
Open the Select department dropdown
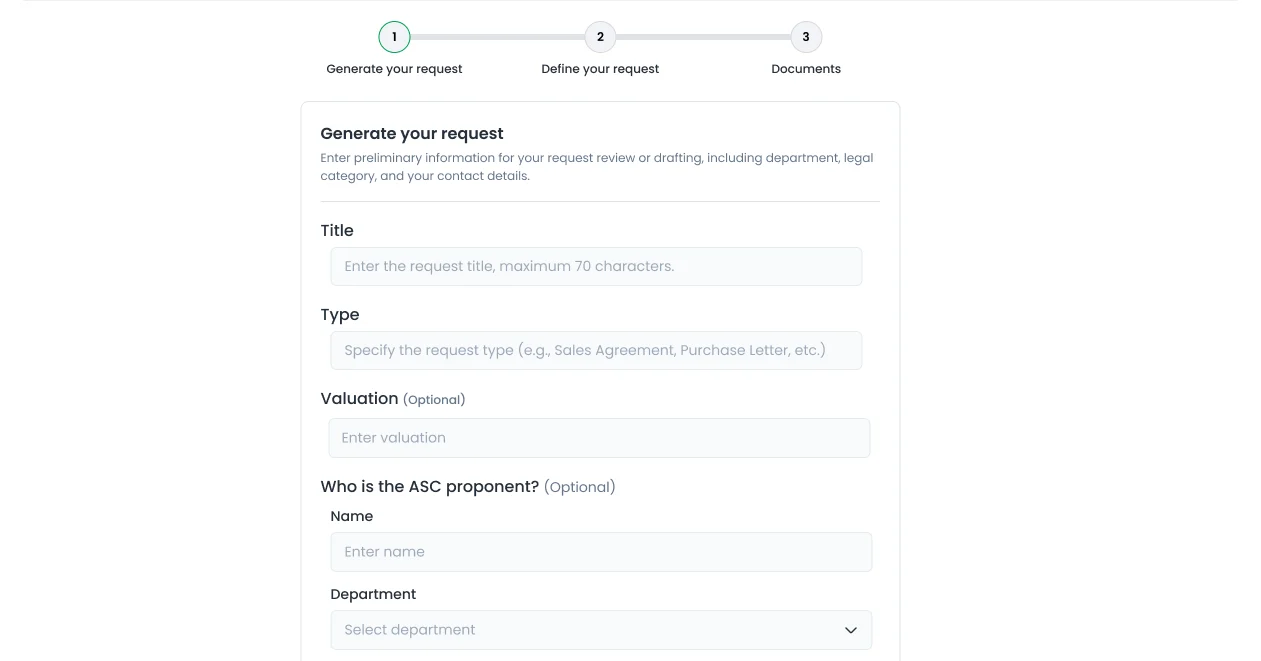[x=601, y=630]
